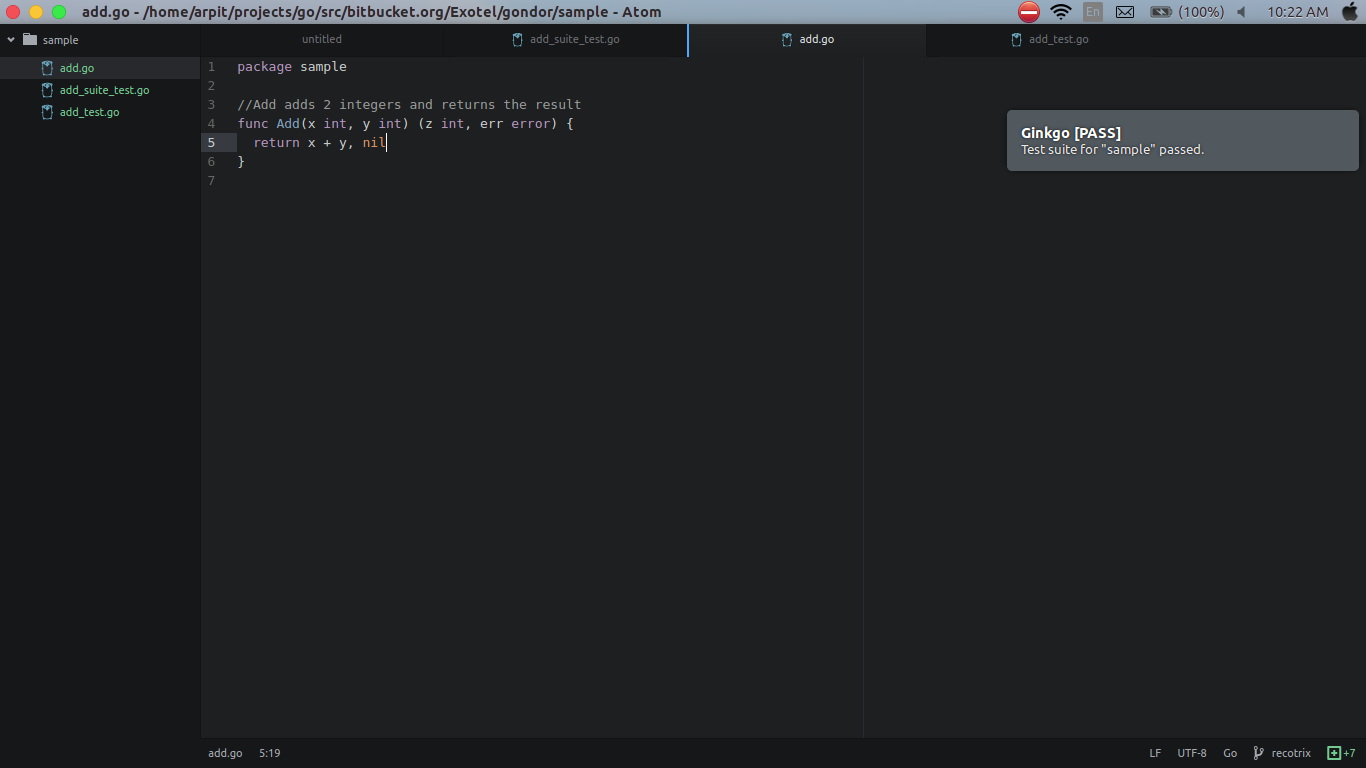Click the 'func Add' declaration line

(x=405, y=124)
